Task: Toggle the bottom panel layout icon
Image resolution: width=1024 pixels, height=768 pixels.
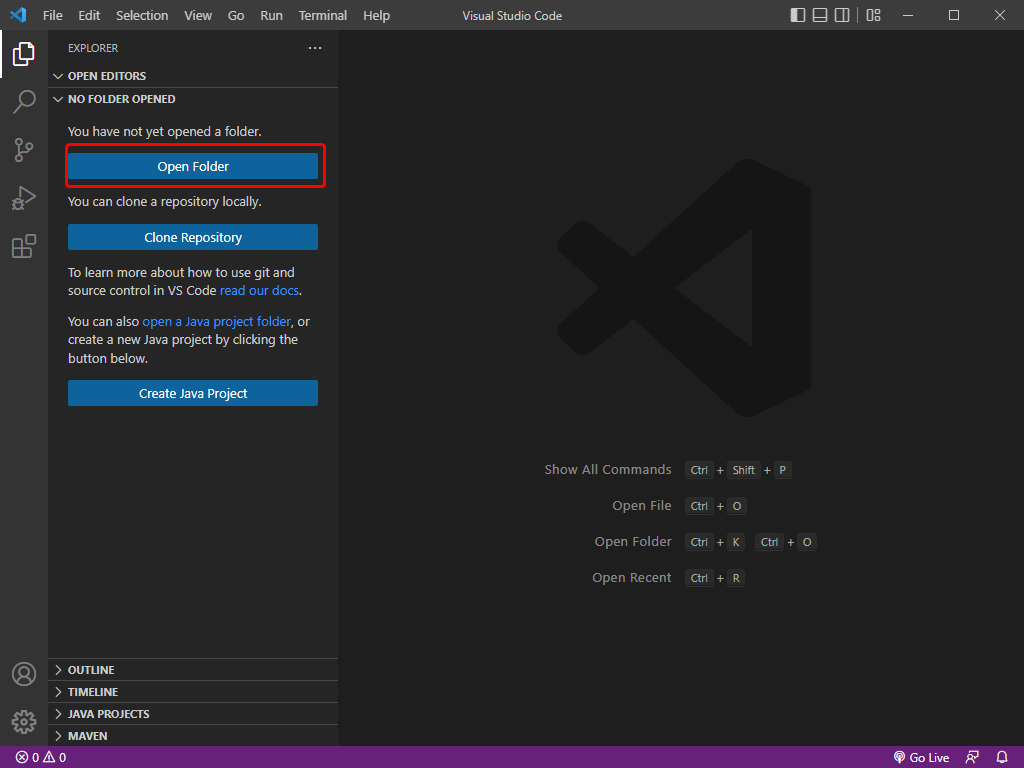Action: (x=820, y=15)
